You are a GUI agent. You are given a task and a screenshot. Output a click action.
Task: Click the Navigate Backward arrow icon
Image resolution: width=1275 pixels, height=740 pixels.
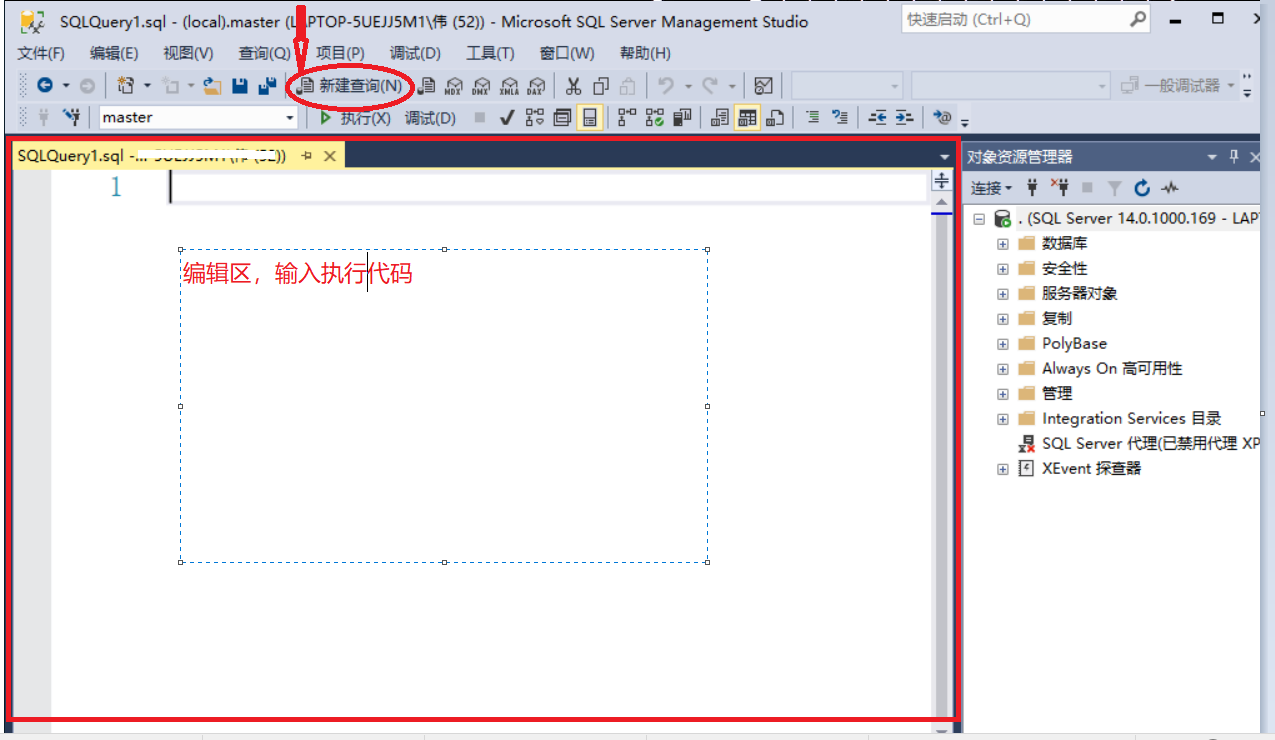(x=45, y=86)
